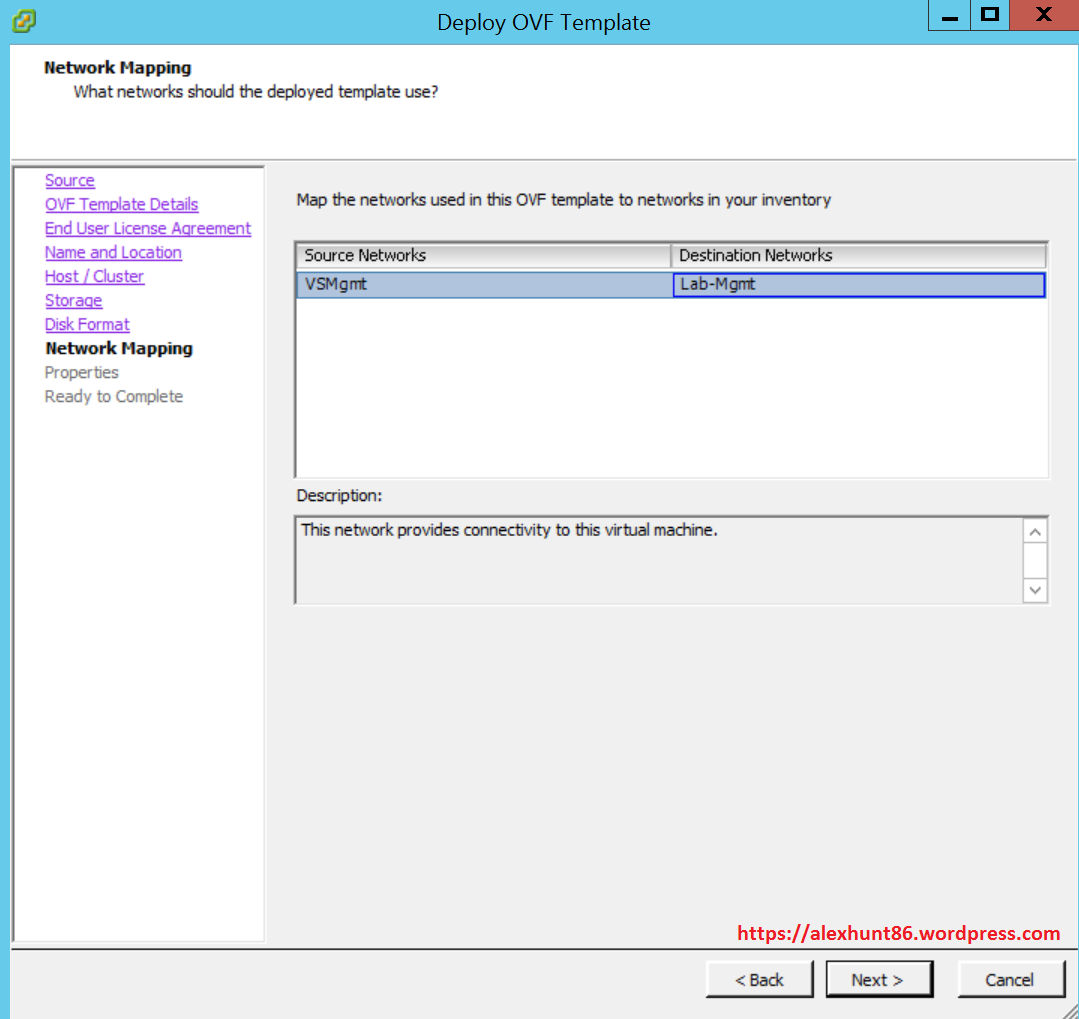The image size is (1079, 1019).
Task: Jump to Name and Location step
Action: (113, 253)
